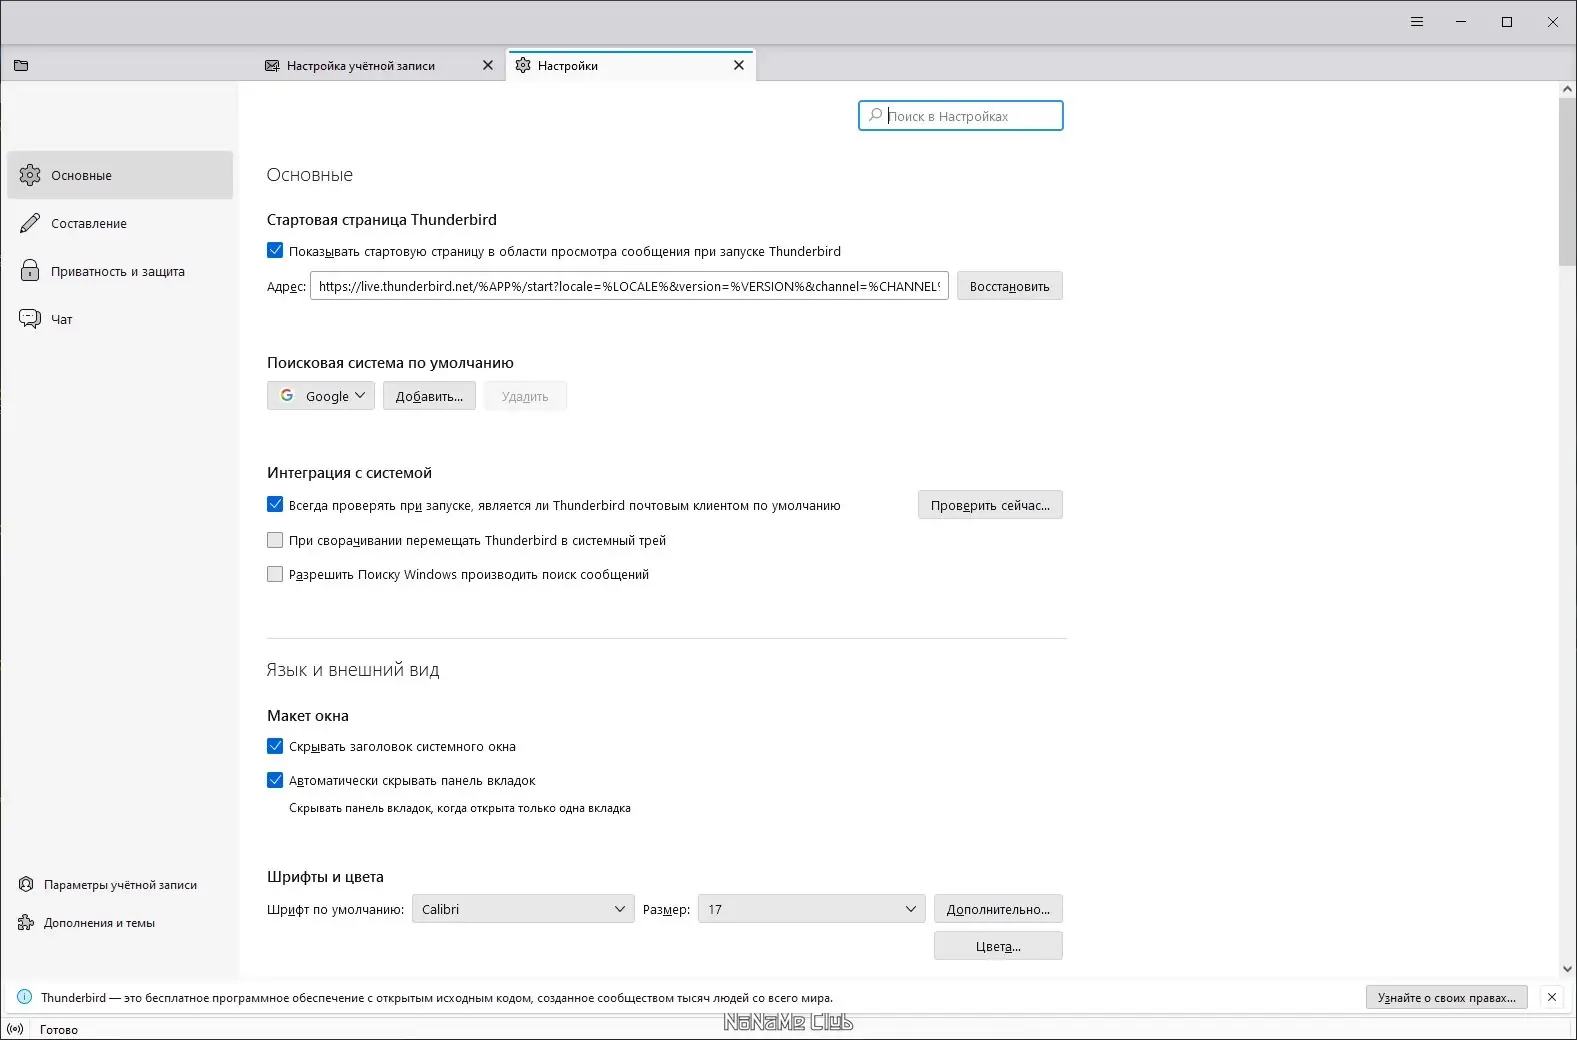The height and width of the screenshot is (1040, 1577).
Task: Click the scrollbar up arrow
Action: pyautogui.click(x=1567, y=90)
